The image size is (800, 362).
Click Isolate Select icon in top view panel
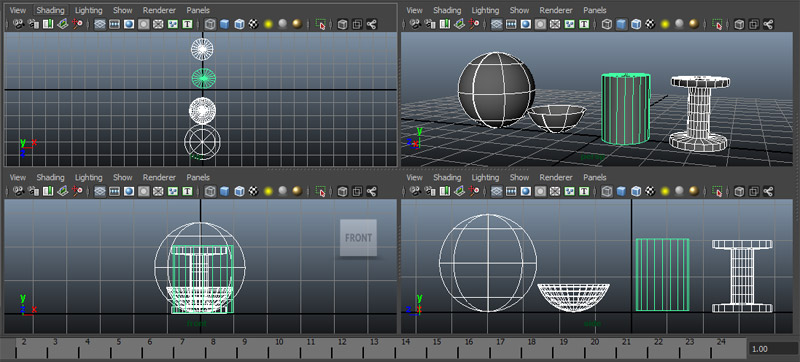click(x=320, y=24)
